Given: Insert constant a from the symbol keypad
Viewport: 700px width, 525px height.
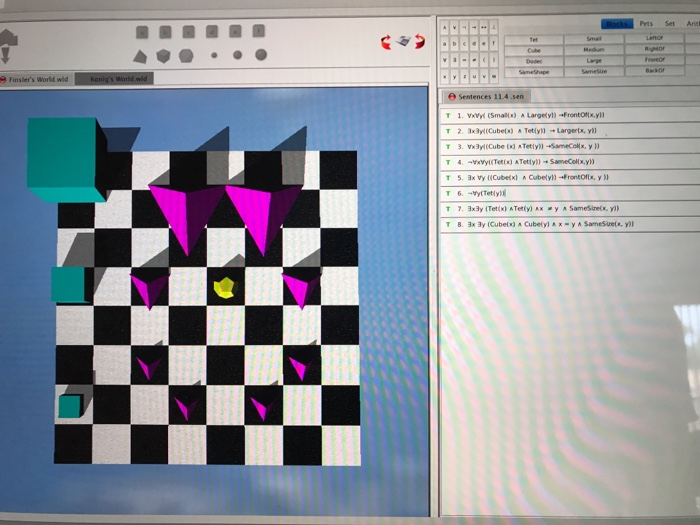Looking at the screenshot, I should (x=445, y=44).
